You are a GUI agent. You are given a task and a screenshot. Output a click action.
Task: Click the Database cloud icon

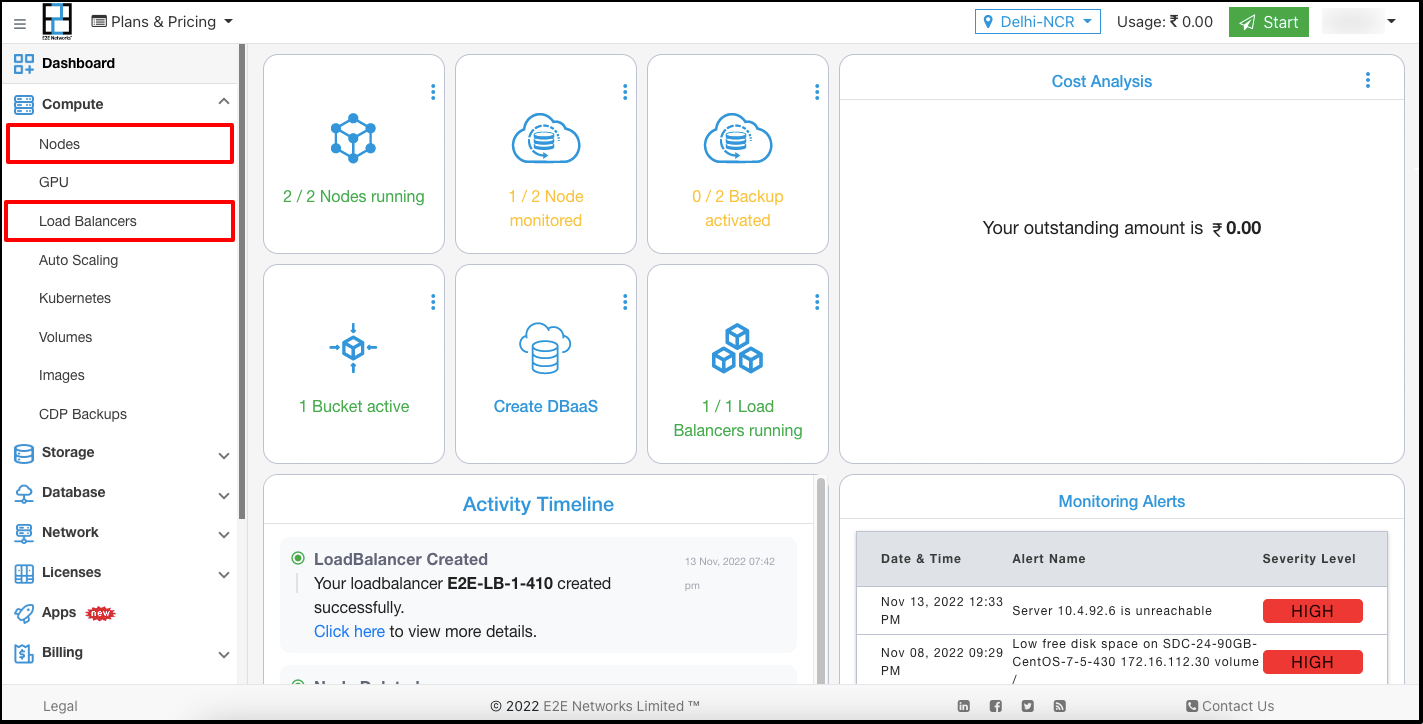coord(23,493)
